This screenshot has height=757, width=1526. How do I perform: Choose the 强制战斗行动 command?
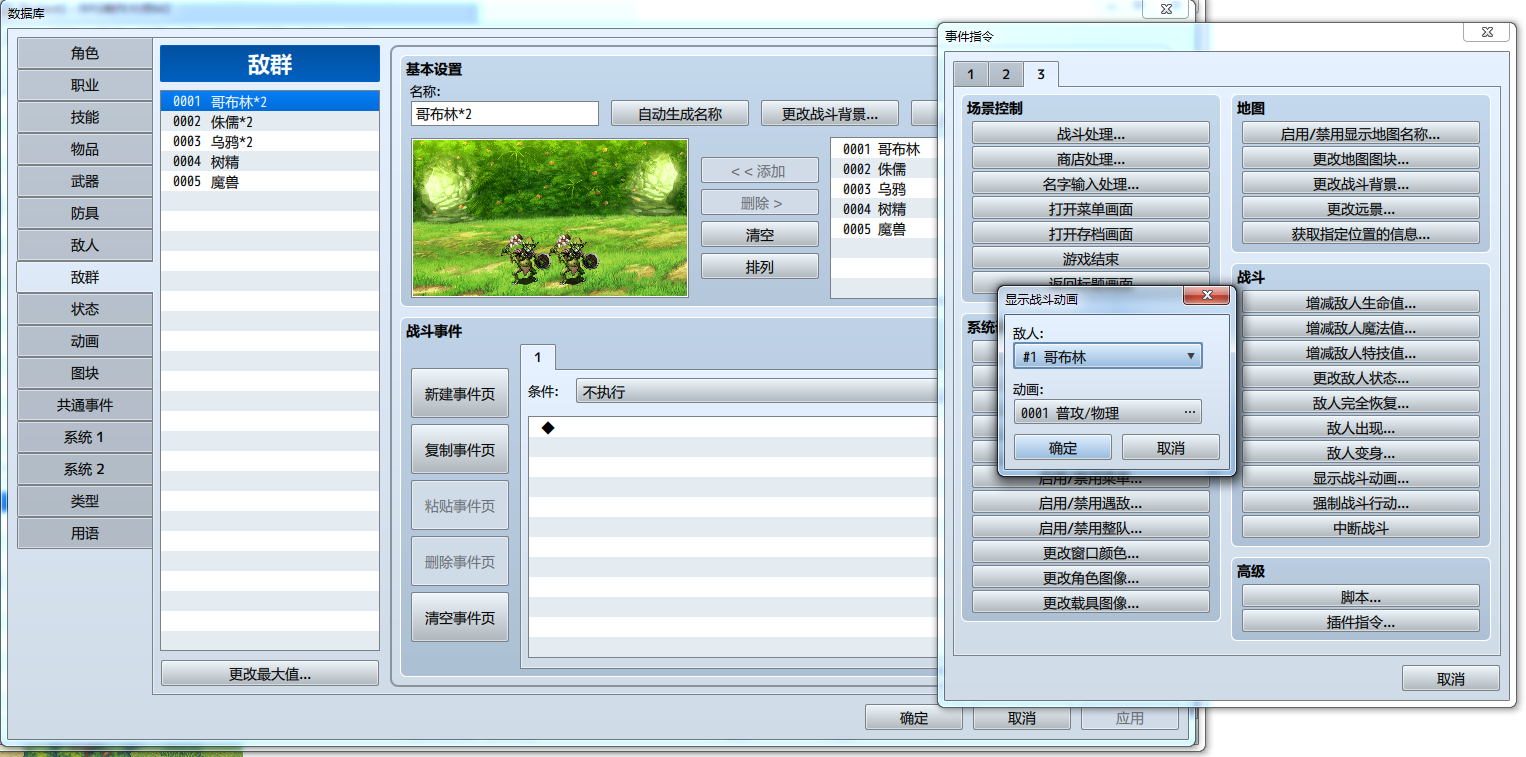pos(1361,502)
